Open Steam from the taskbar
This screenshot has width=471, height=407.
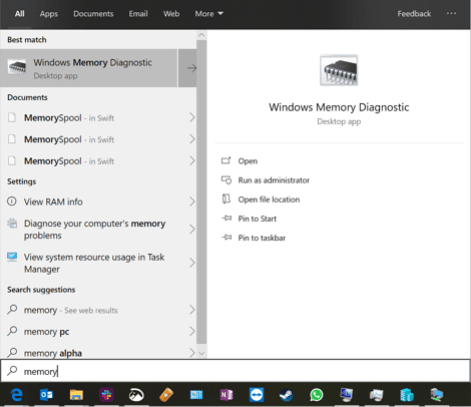click(286, 395)
